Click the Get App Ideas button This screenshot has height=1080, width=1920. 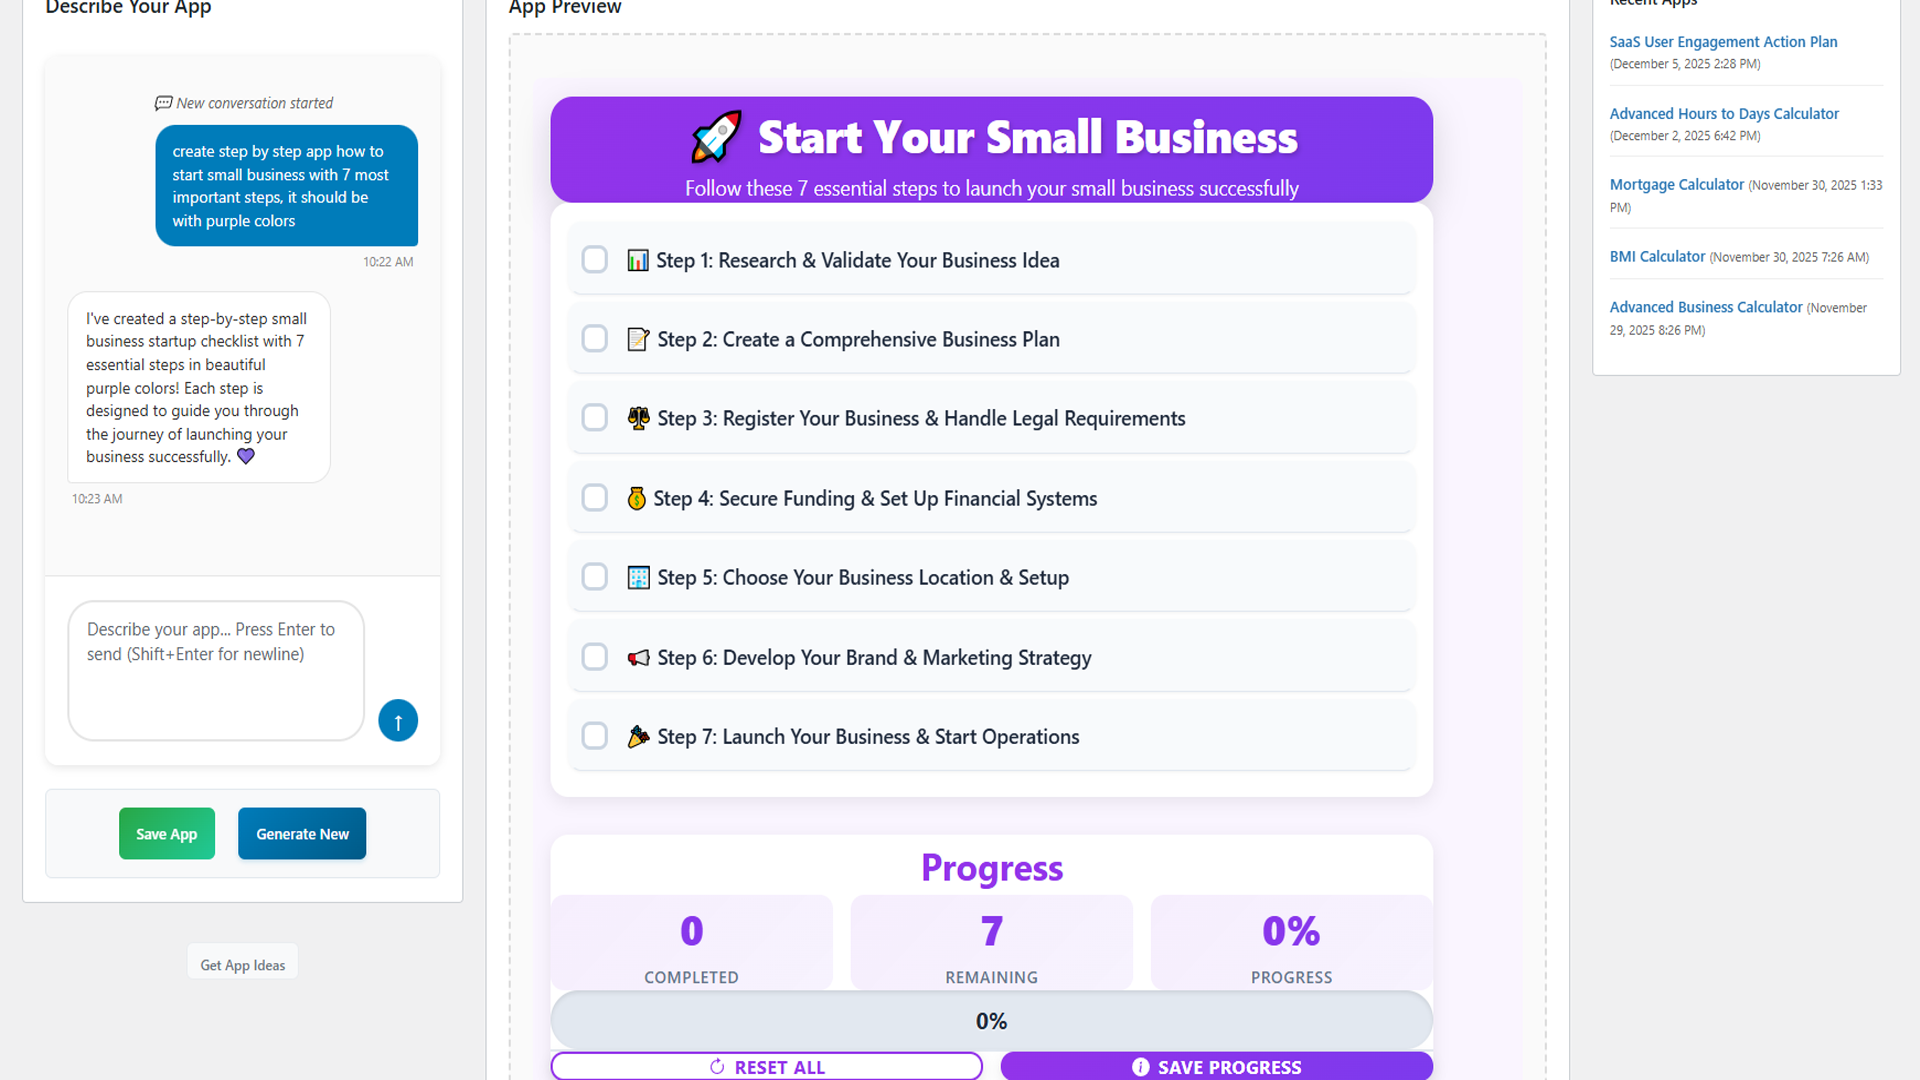coord(242,961)
